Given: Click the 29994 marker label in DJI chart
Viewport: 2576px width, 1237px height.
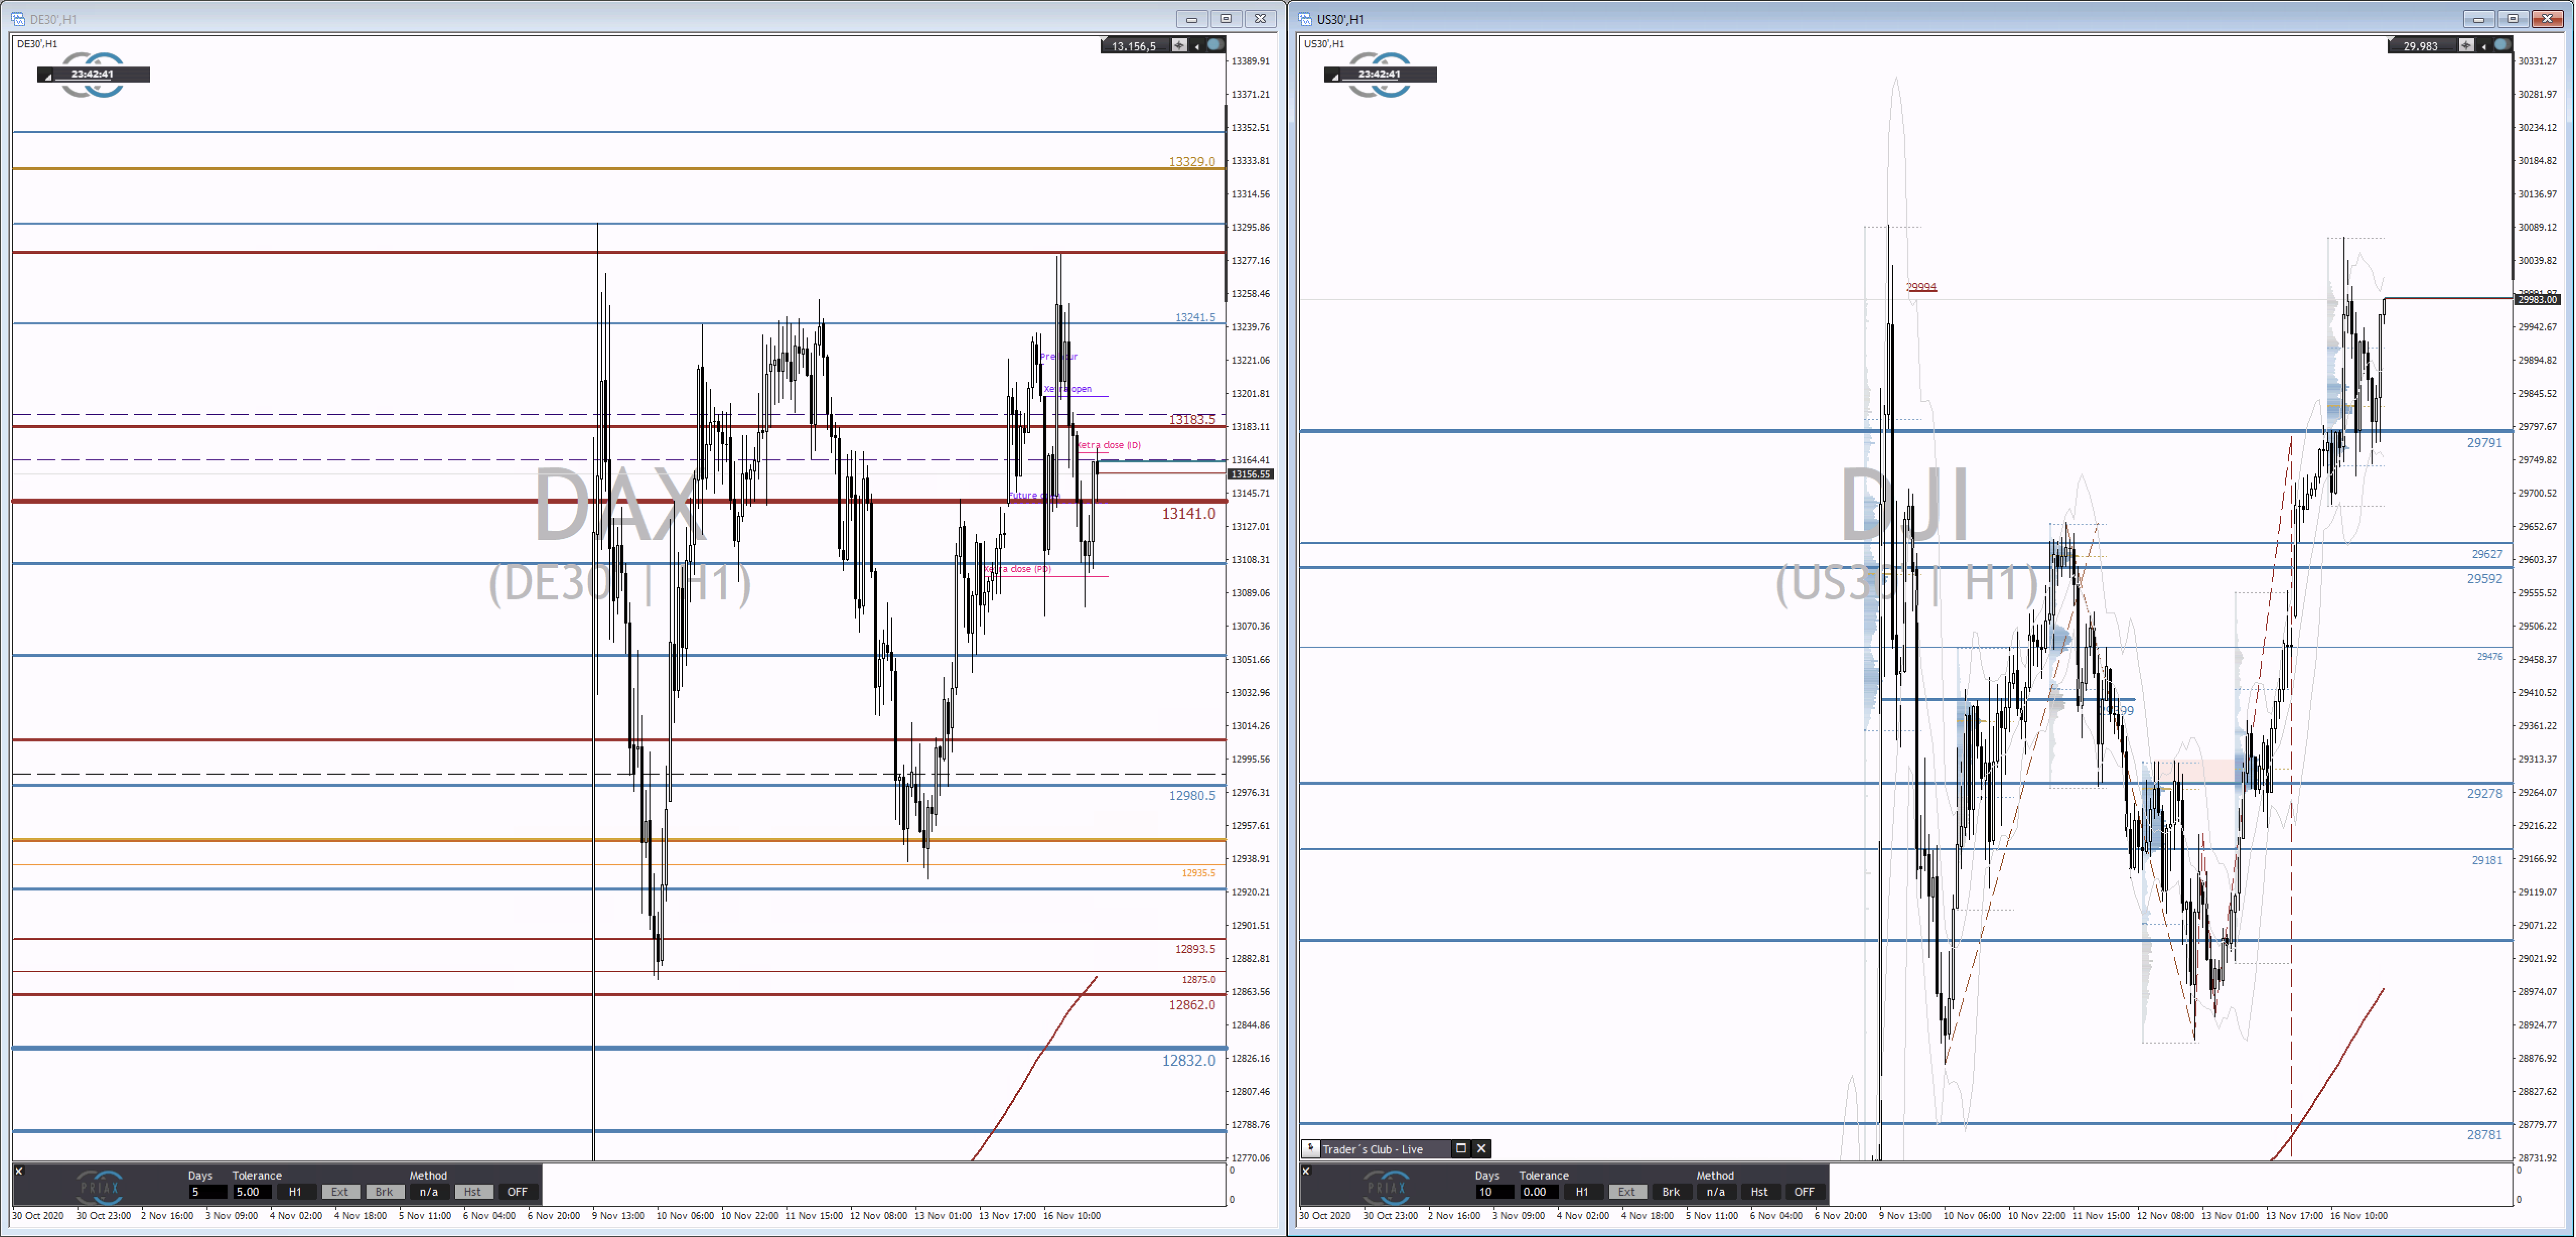Looking at the screenshot, I should pyautogui.click(x=1921, y=287).
